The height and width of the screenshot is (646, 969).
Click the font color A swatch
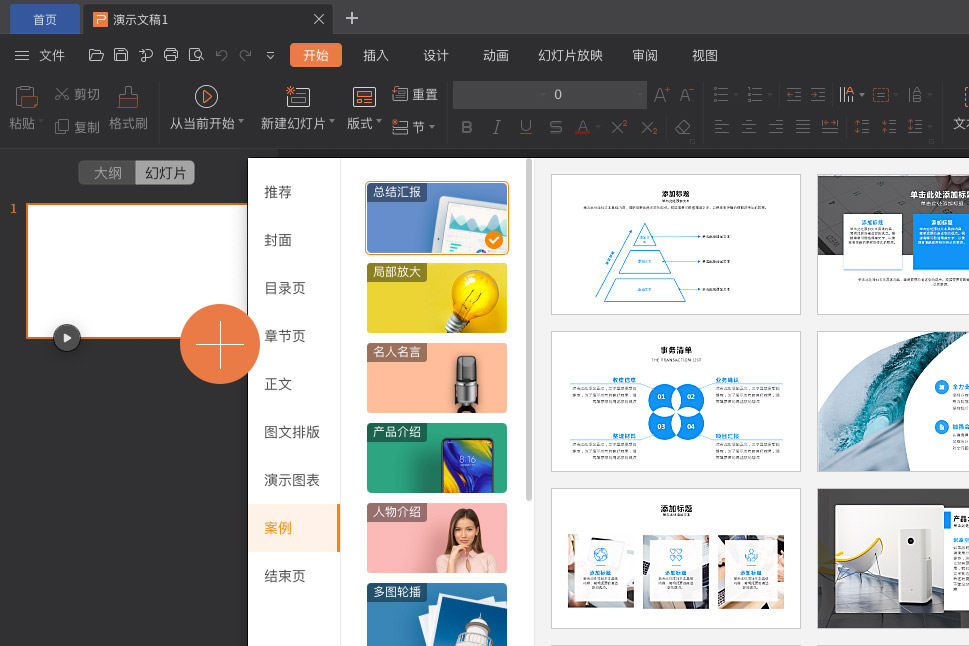582,127
